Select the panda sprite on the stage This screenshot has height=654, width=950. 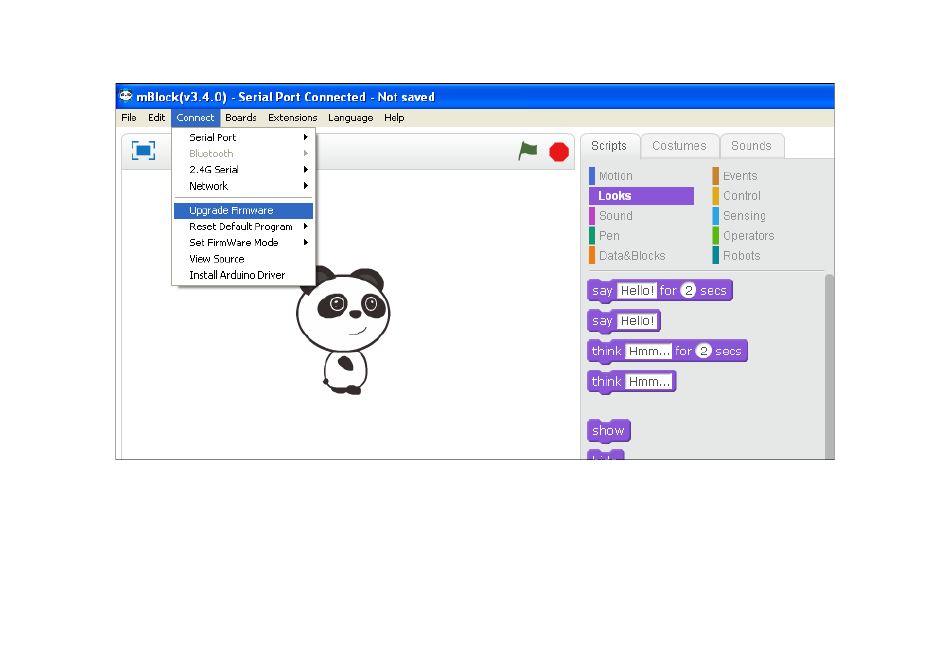pyautogui.click(x=344, y=330)
